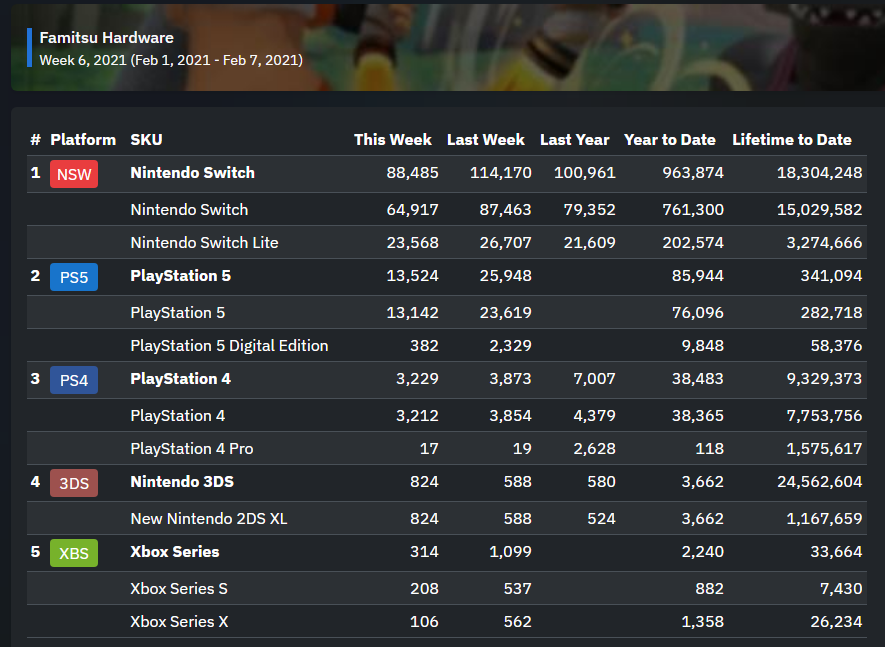Screen dimensions: 885x647
Task: Click Nintendo 3DS lifetime 24,562,604
Action: point(820,482)
